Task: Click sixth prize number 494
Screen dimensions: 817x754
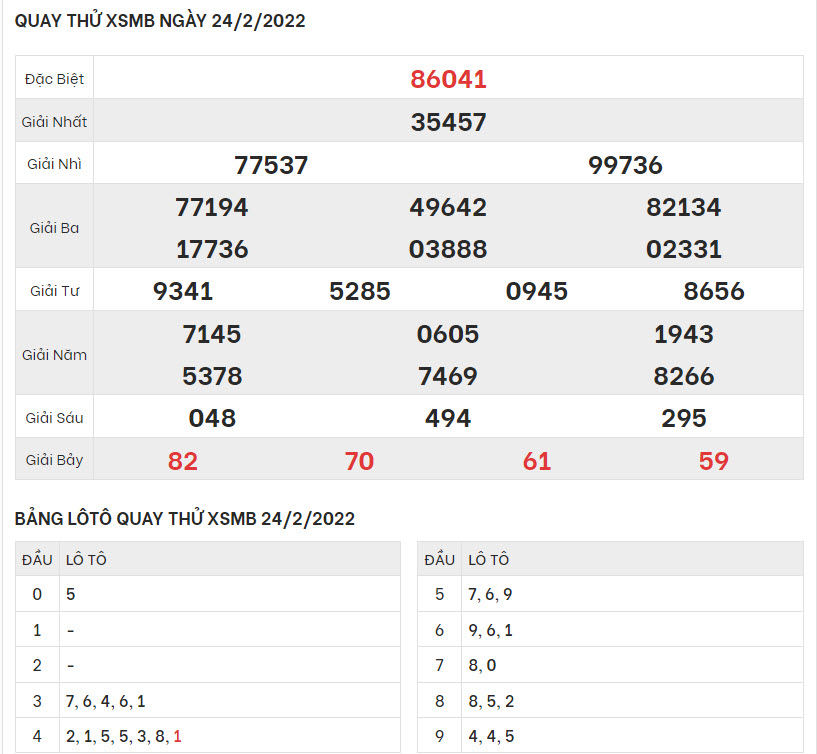Action: tap(448, 418)
